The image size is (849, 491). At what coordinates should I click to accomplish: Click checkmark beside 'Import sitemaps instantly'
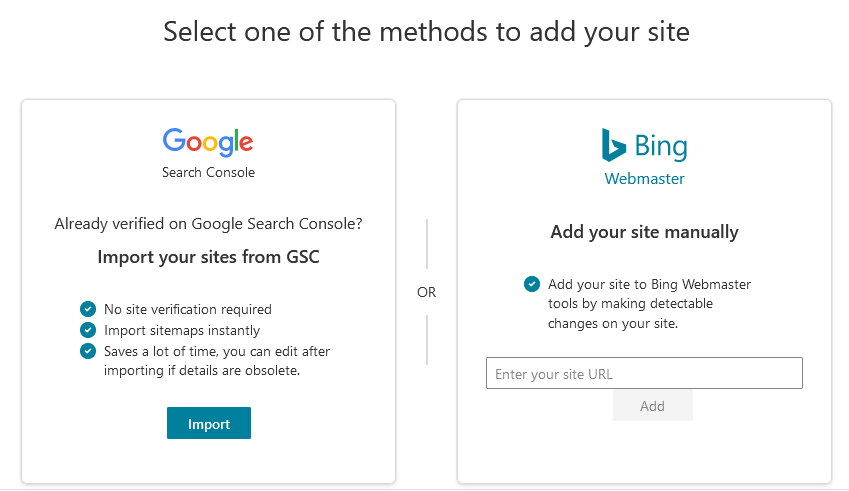click(x=88, y=330)
